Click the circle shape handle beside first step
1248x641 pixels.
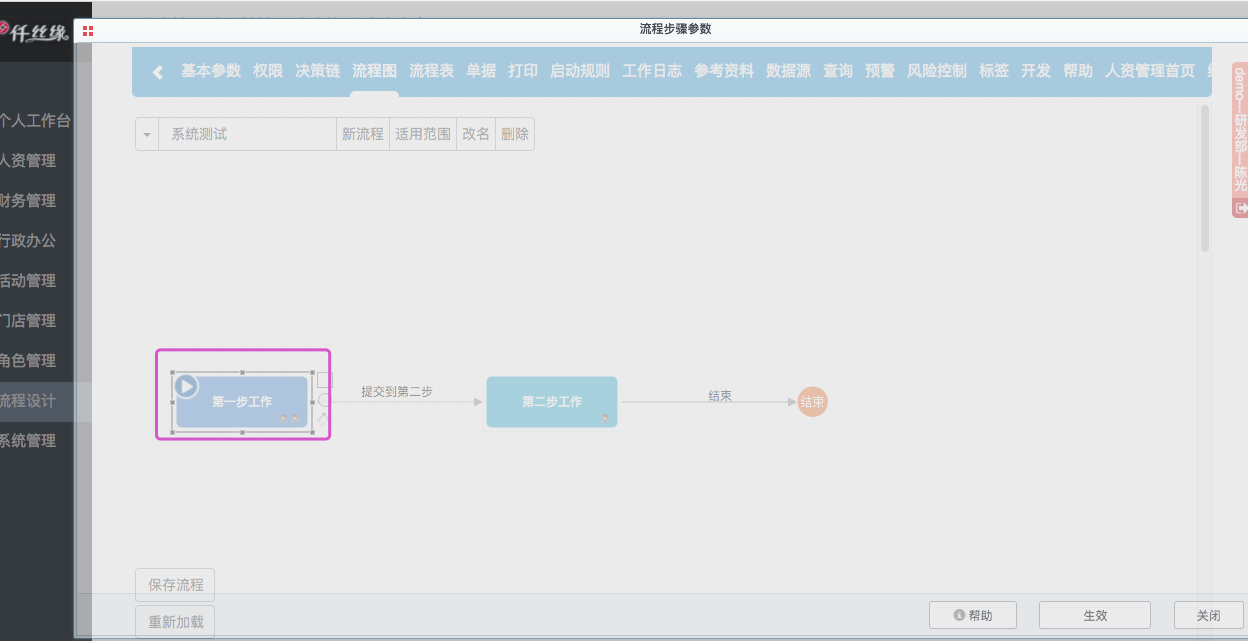[x=324, y=400]
